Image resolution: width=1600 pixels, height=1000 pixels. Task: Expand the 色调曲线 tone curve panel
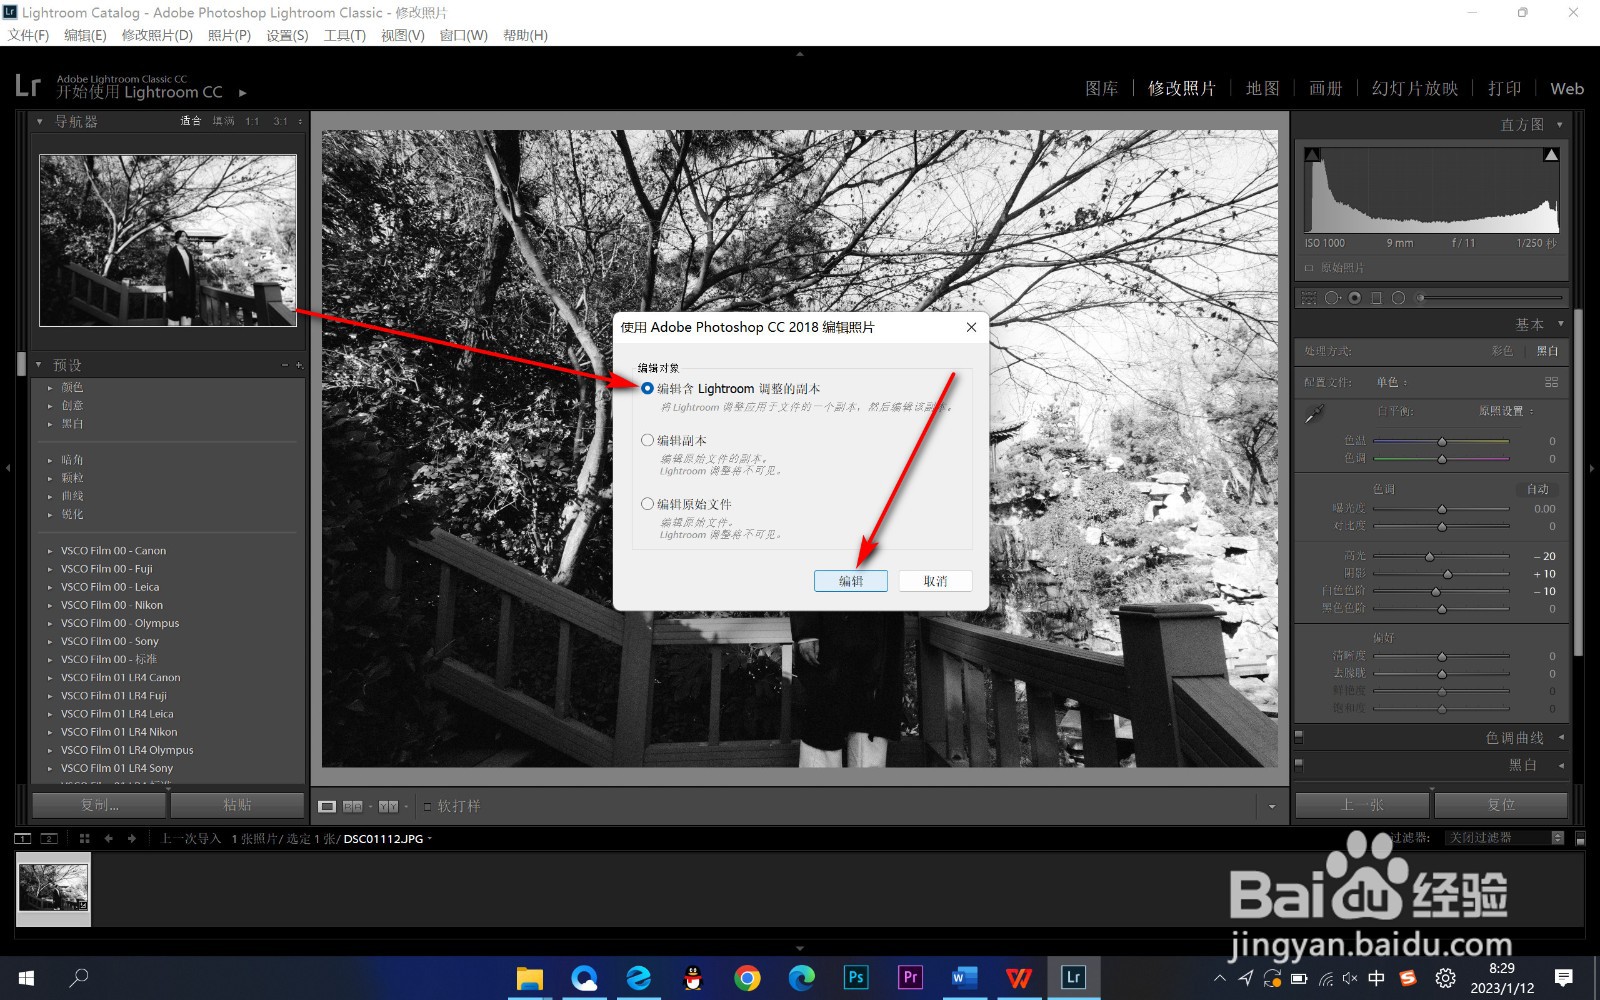coord(1561,737)
